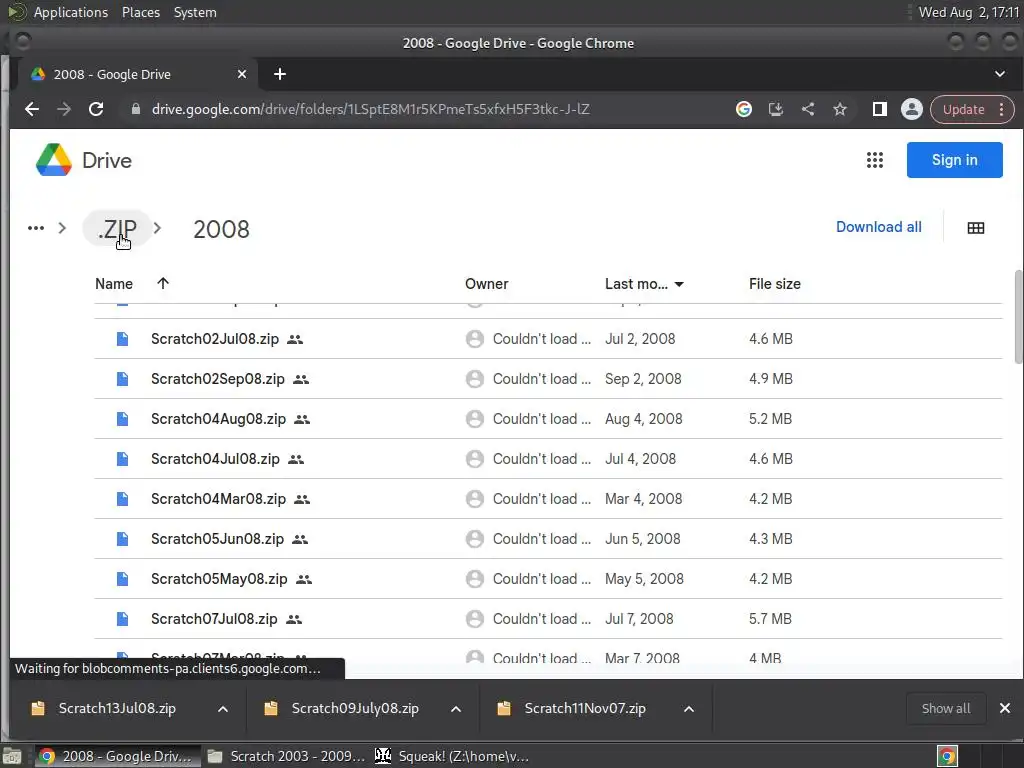This screenshot has width=1024, height=768.
Task: Select Scratch04Mar08.zip file name
Action: pyautogui.click(x=218, y=499)
